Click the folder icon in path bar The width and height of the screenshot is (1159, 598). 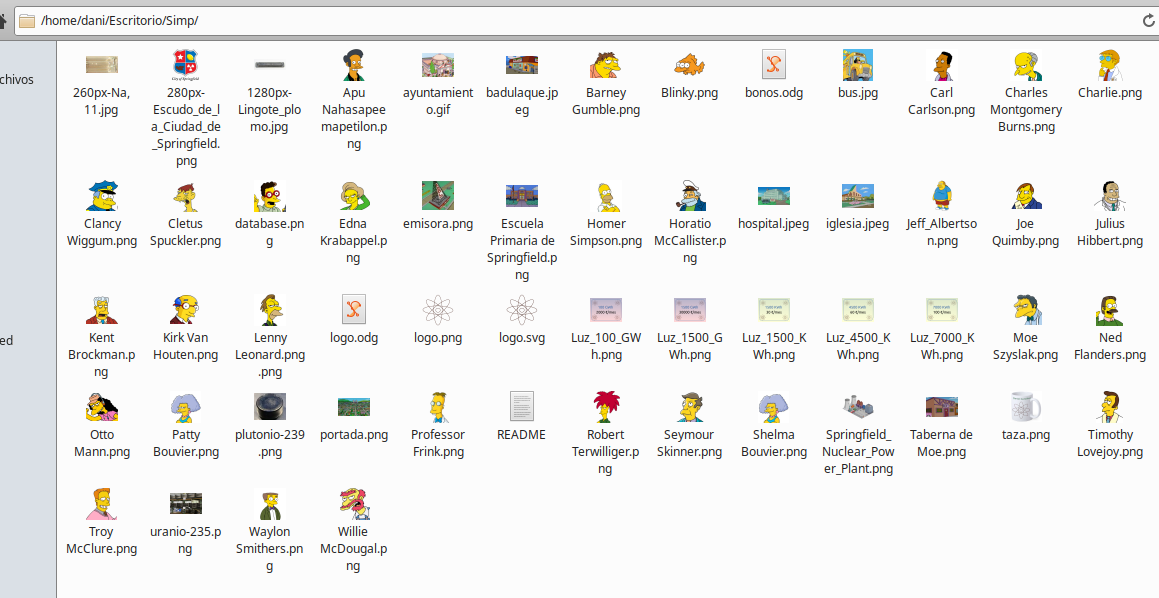click(x=27, y=20)
